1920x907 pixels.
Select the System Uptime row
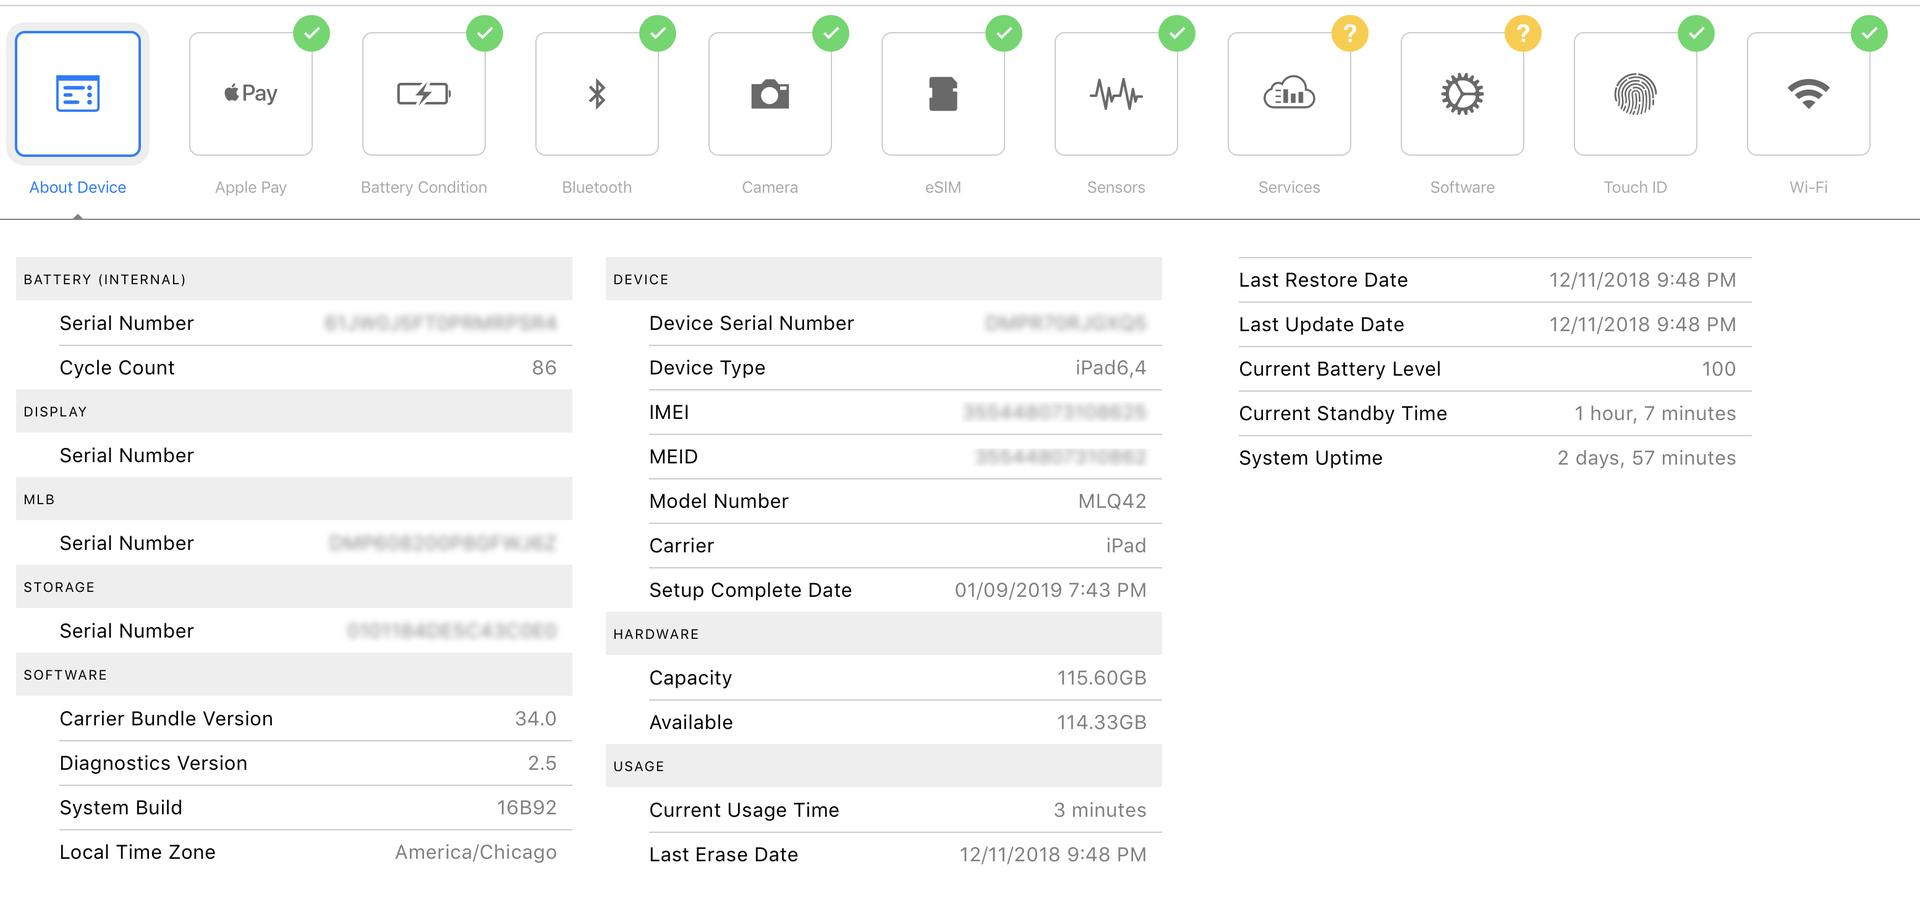(x=1487, y=458)
